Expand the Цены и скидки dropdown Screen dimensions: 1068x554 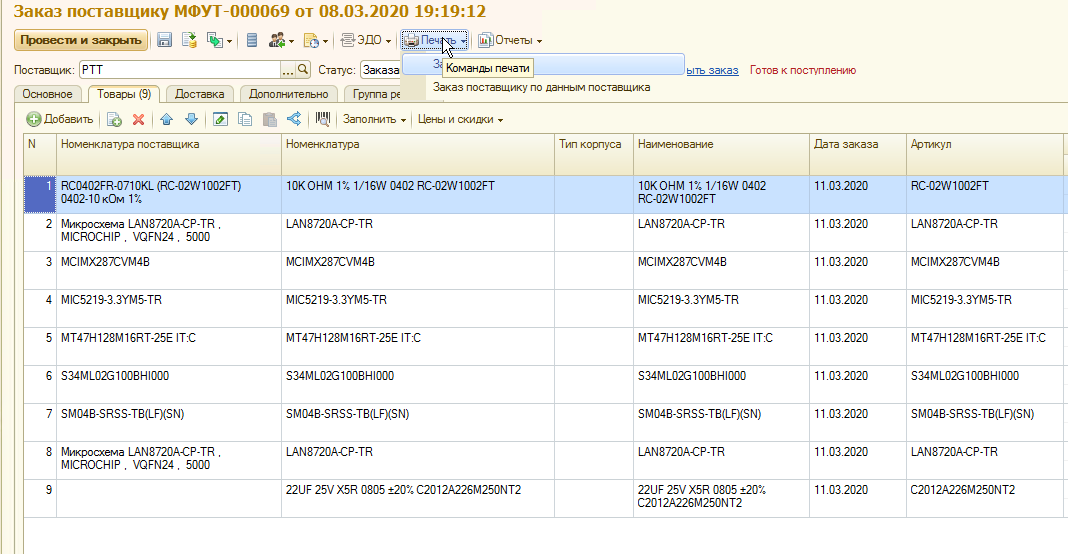(460, 119)
